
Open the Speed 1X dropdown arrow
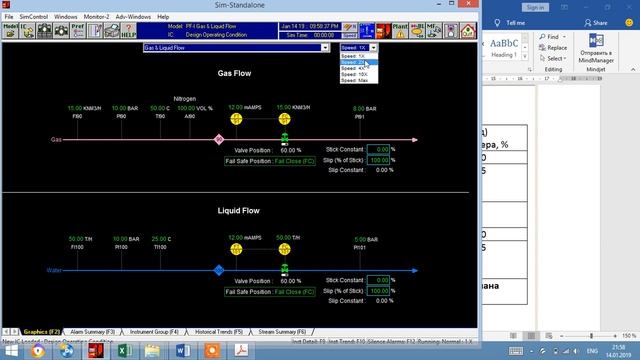click(x=373, y=48)
